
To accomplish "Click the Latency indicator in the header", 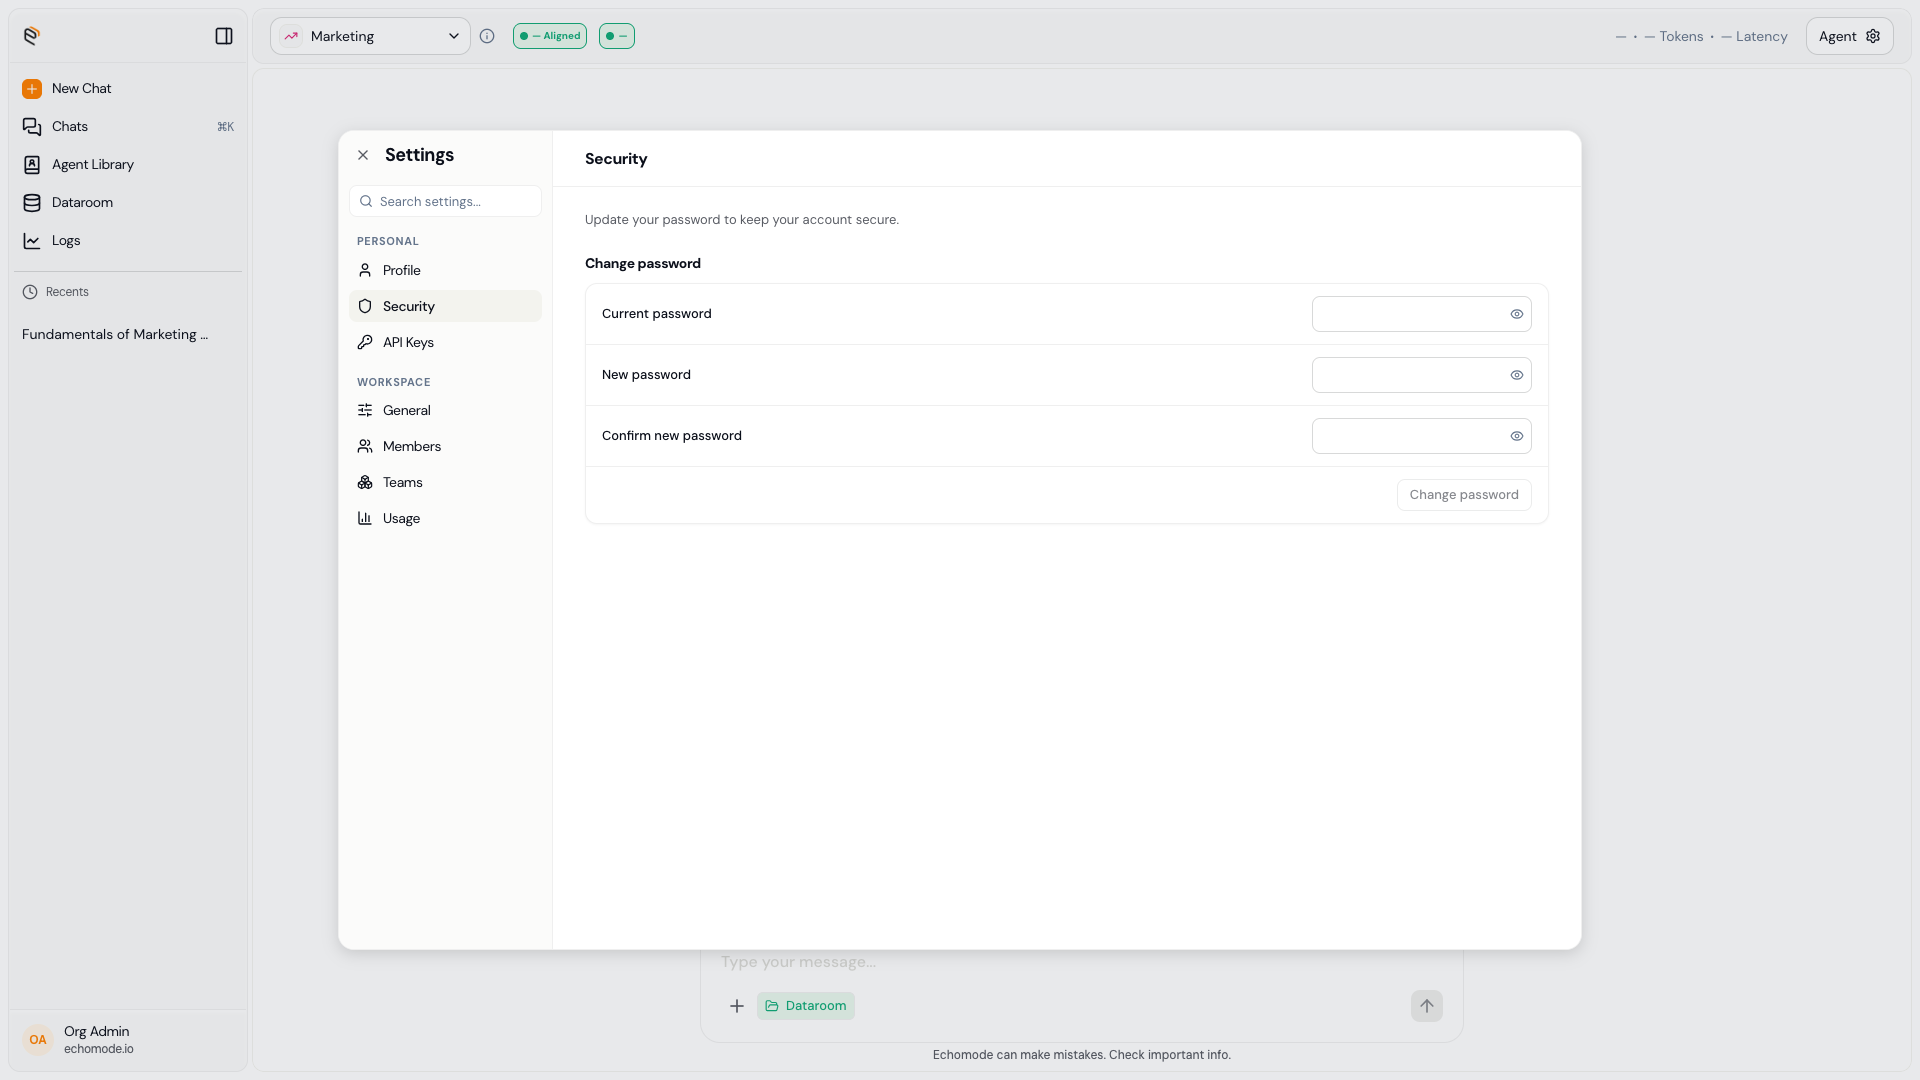I will tap(1754, 36).
